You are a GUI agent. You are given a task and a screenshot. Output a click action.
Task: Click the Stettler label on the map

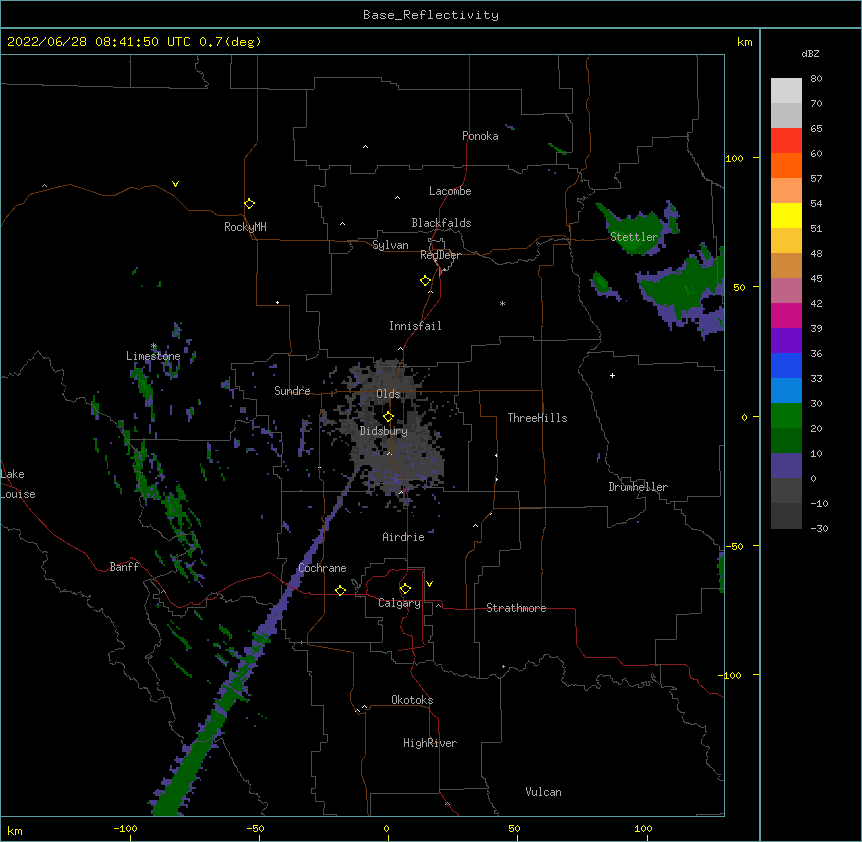click(x=634, y=237)
